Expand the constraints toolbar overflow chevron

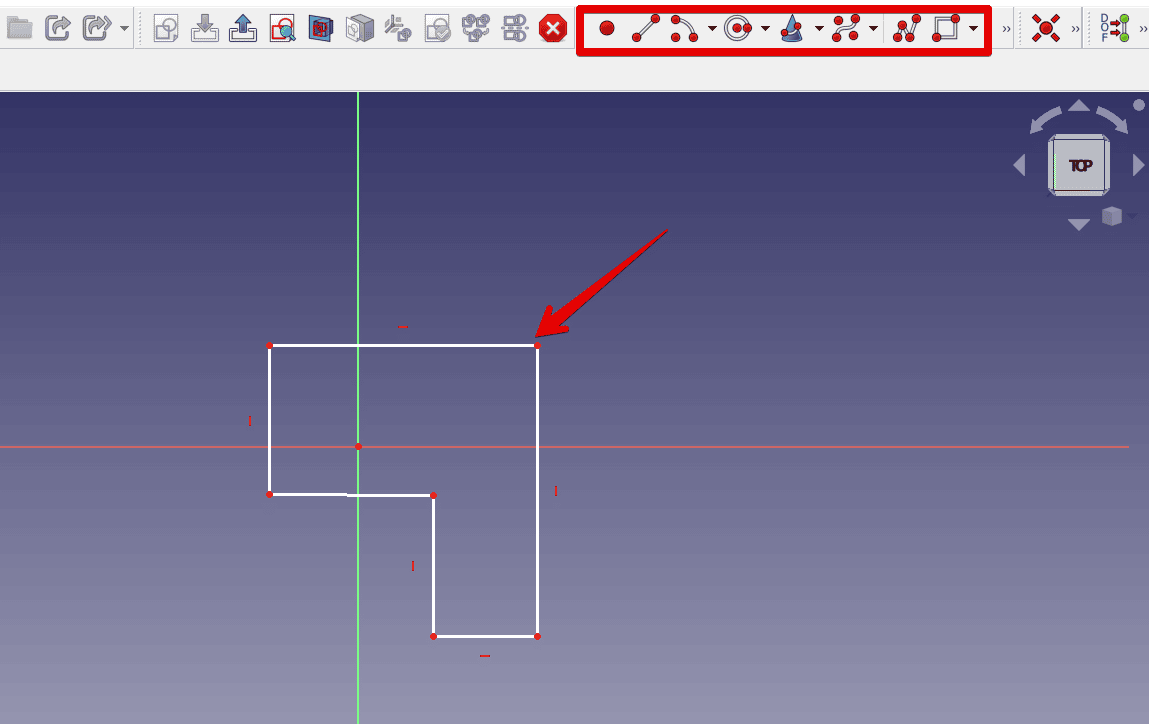click(x=1075, y=28)
